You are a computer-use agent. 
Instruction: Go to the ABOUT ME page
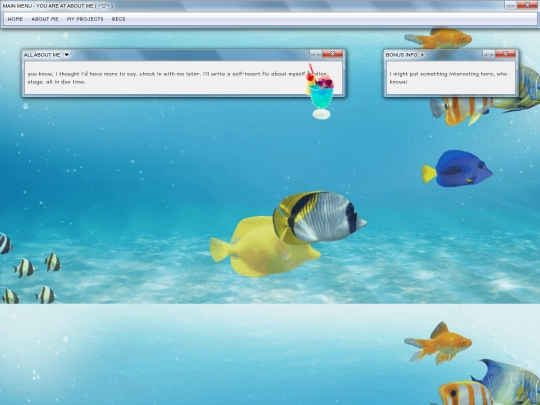(x=45, y=19)
